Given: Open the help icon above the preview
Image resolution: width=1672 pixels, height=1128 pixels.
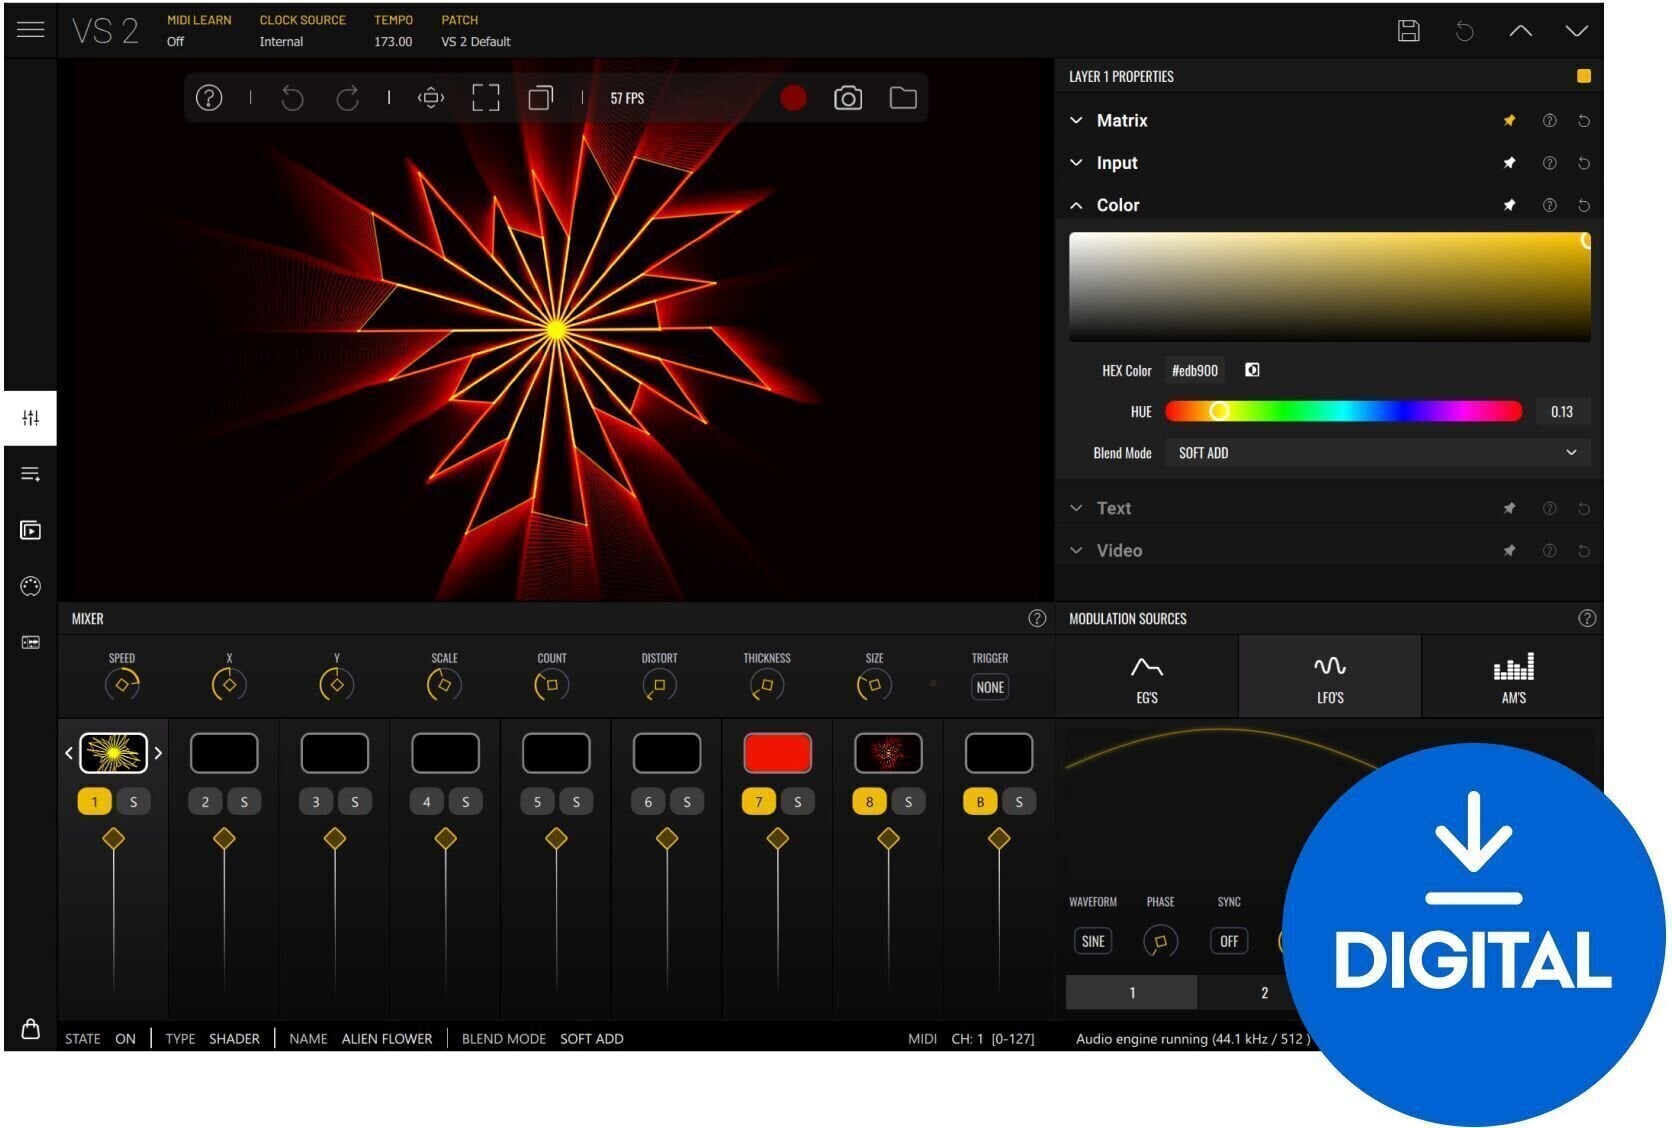Looking at the screenshot, I should [x=209, y=98].
